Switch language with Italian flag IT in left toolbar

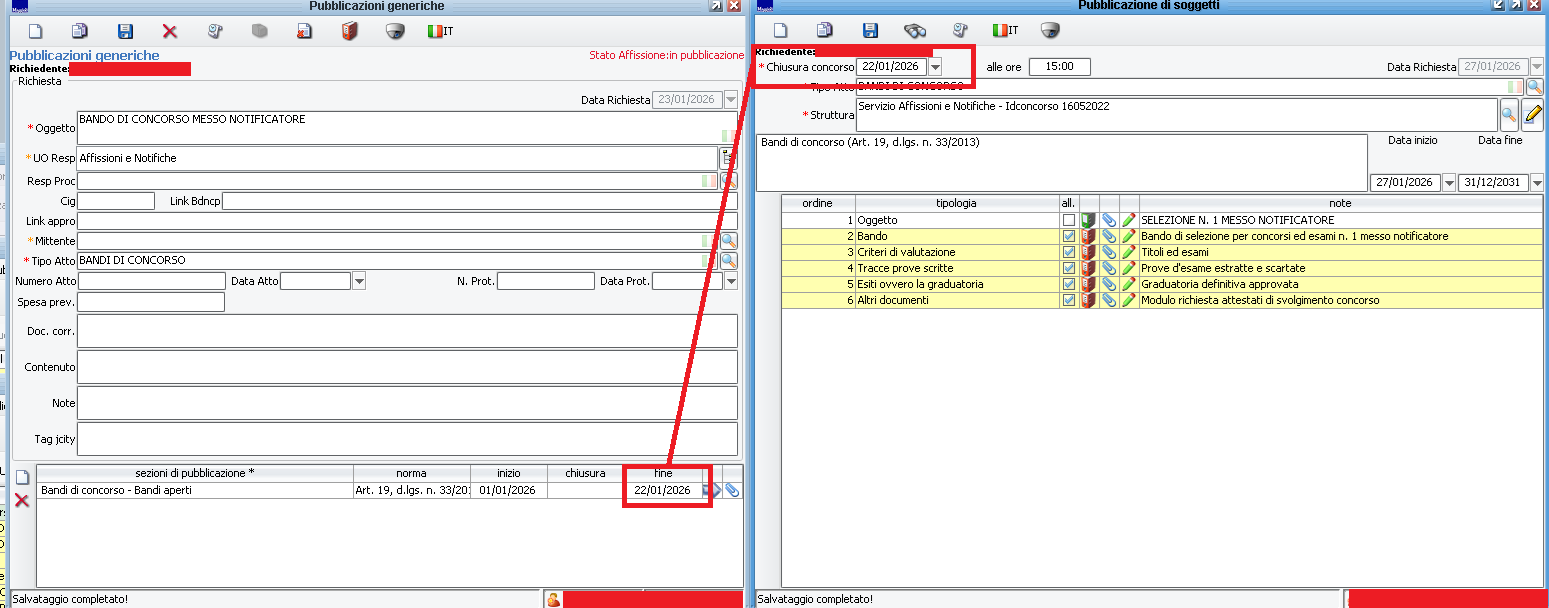pos(439,31)
